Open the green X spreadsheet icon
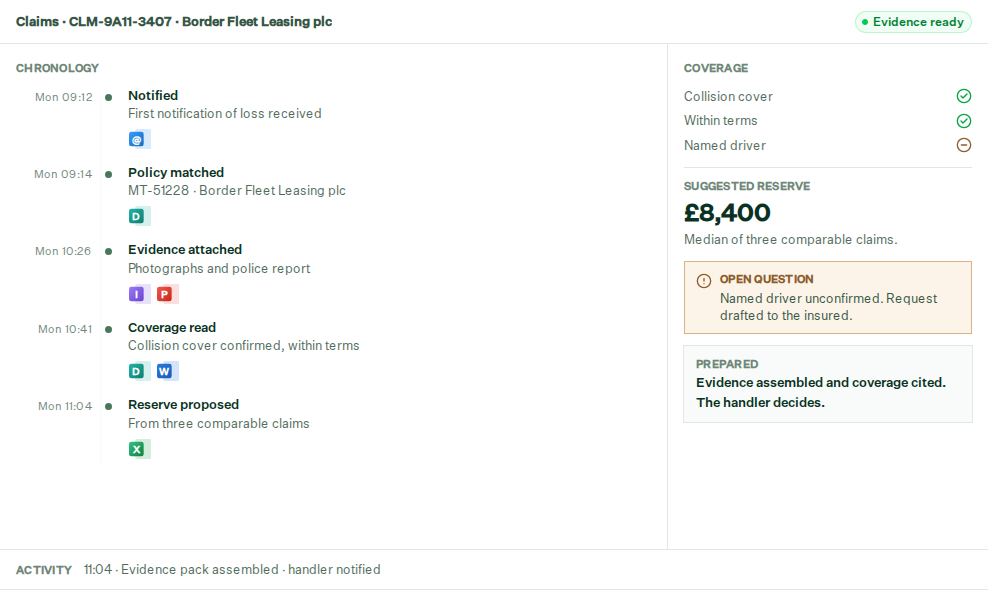This screenshot has height=590, width=988. pyautogui.click(x=137, y=449)
